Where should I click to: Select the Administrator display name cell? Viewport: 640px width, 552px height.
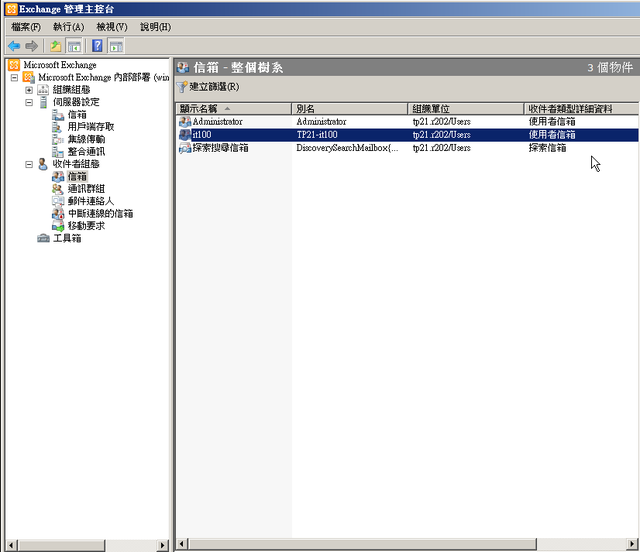coord(218,122)
